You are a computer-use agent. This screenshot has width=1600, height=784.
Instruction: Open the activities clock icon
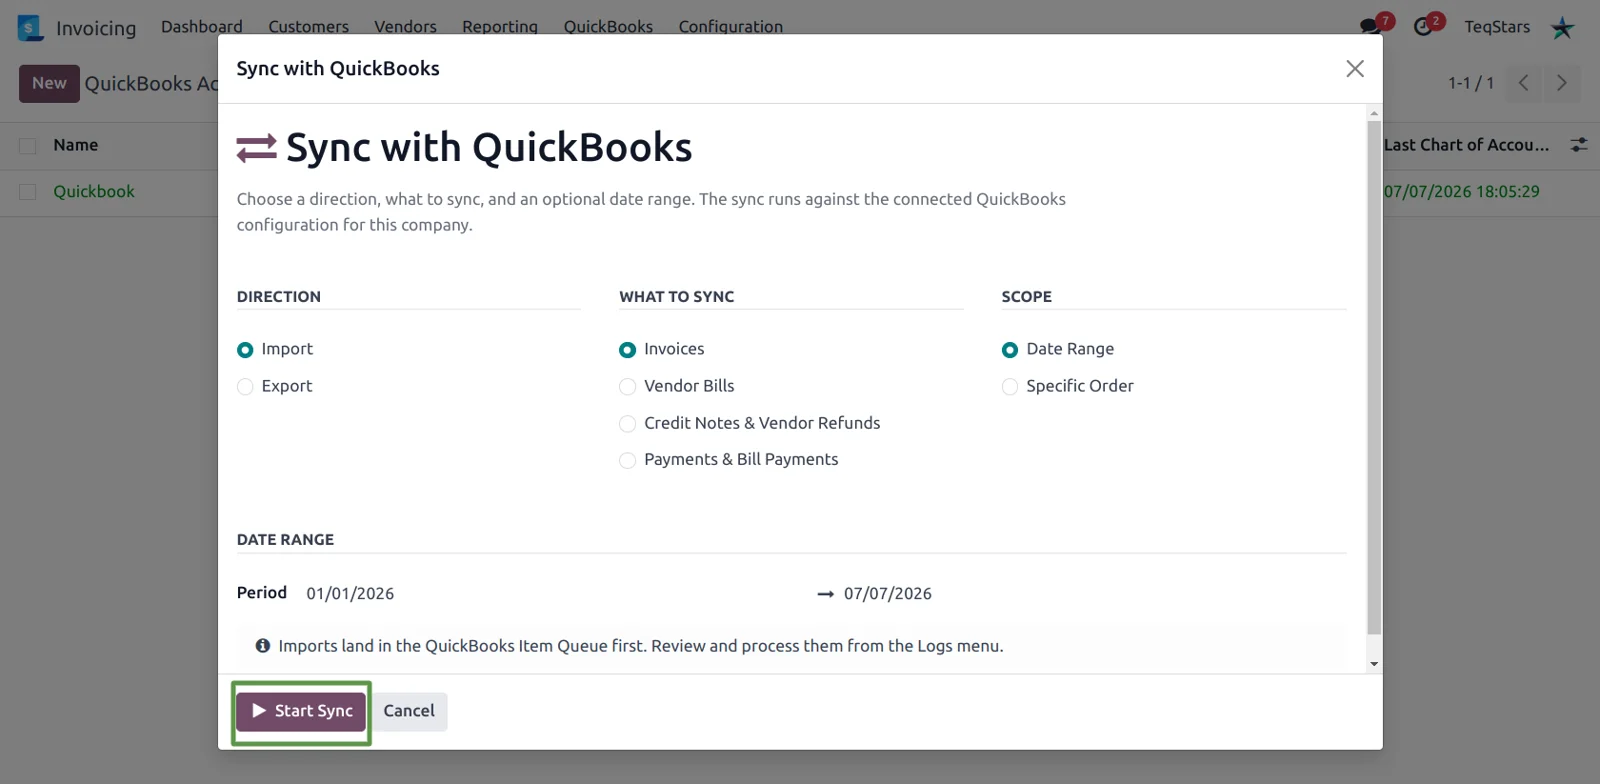coord(1423,27)
